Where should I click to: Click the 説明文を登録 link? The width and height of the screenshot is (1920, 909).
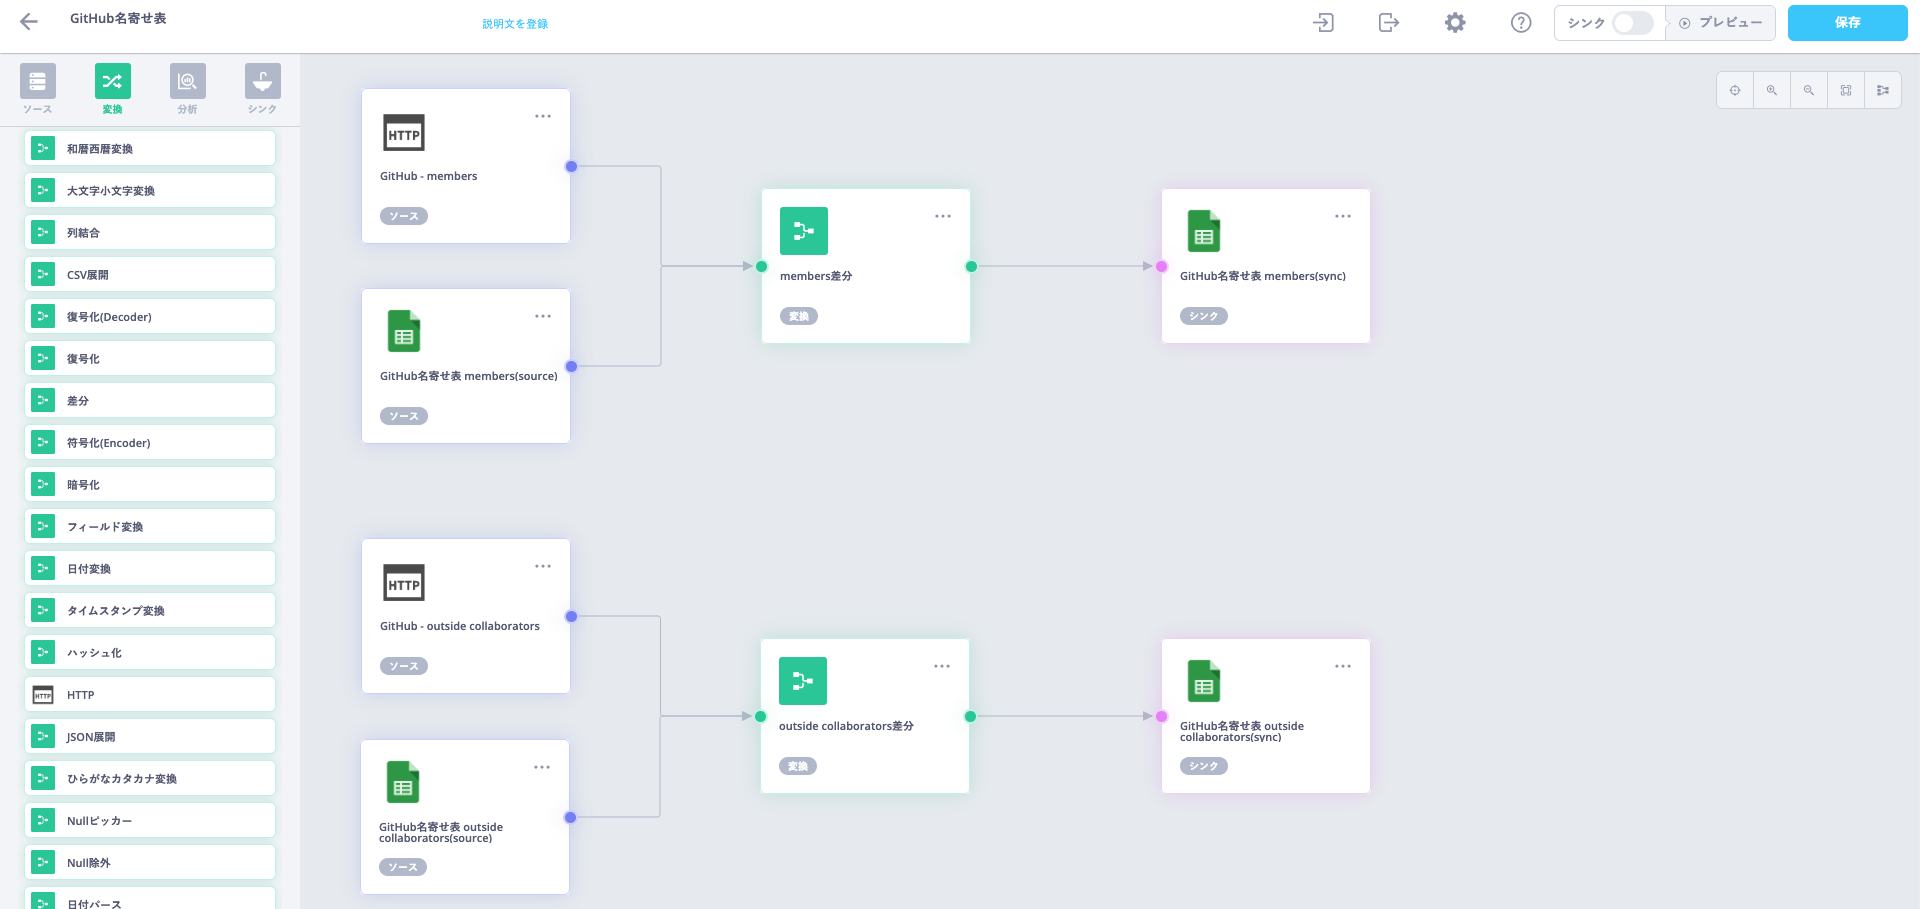click(515, 24)
